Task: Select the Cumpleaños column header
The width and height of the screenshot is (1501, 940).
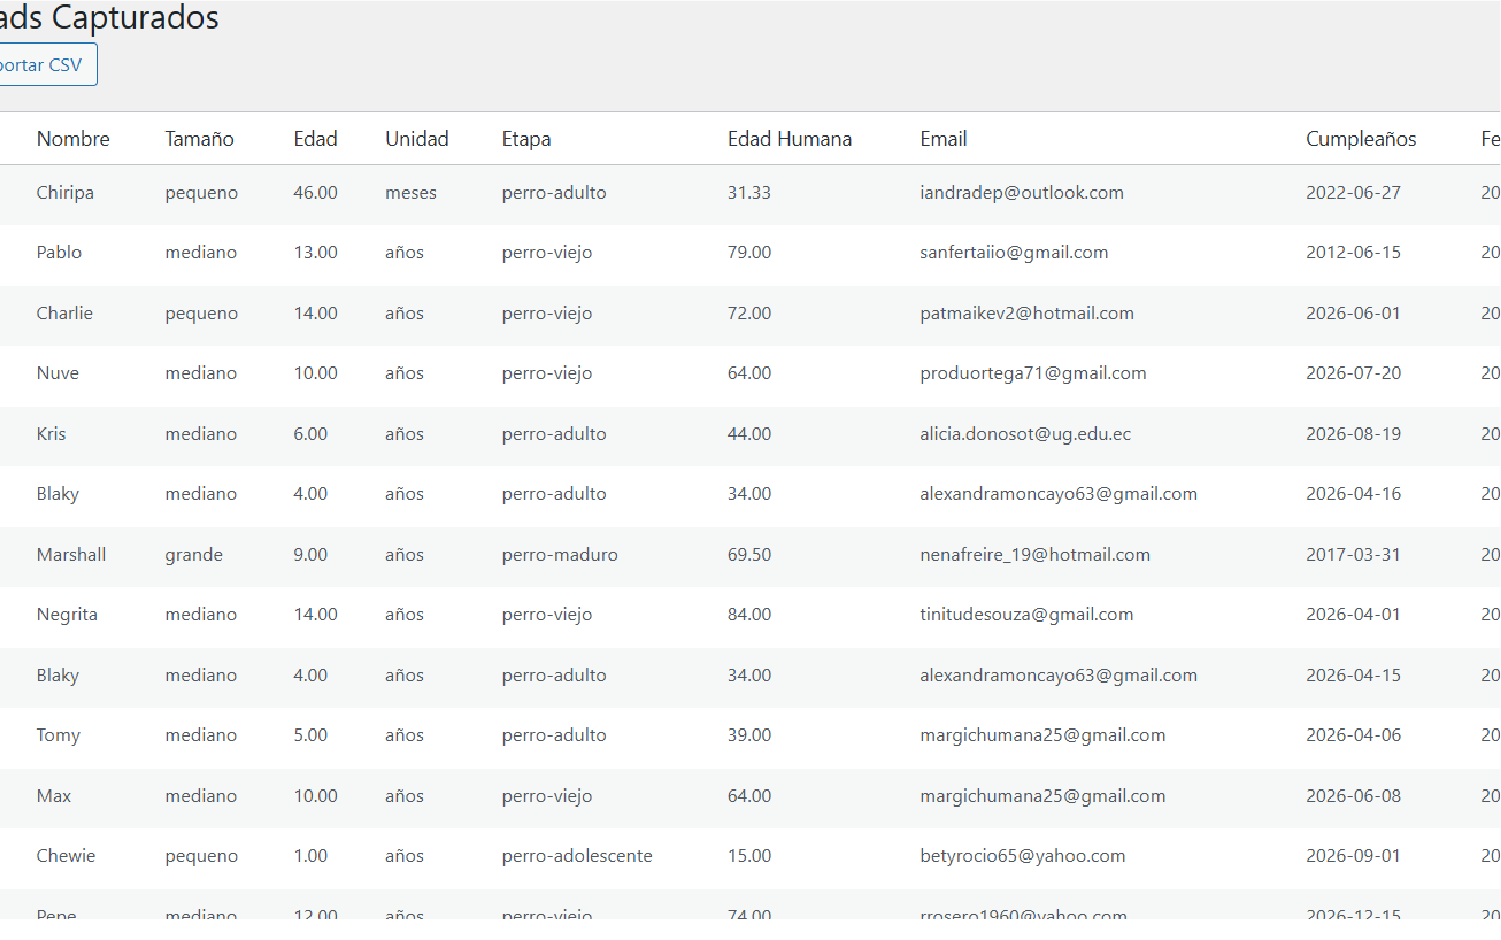Action: [x=1361, y=139]
